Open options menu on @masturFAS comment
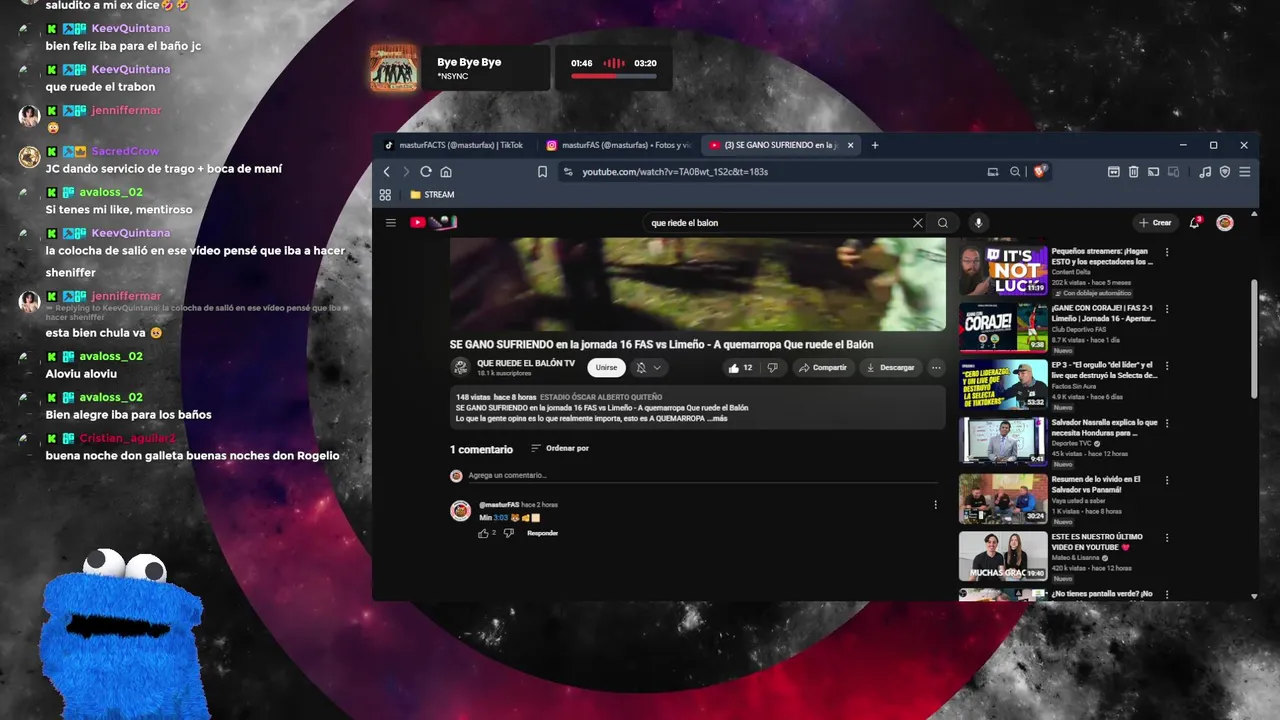The height and width of the screenshot is (720, 1280). point(935,505)
